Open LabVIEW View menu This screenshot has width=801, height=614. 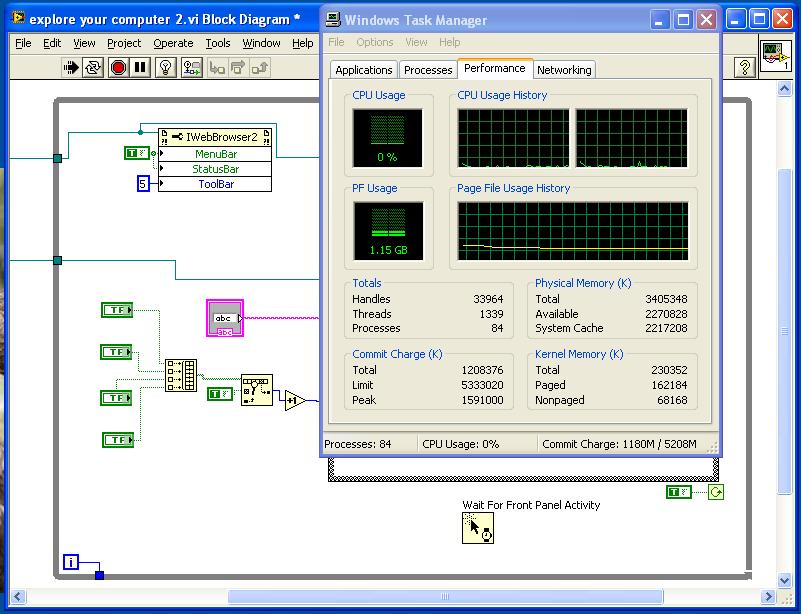84,43
